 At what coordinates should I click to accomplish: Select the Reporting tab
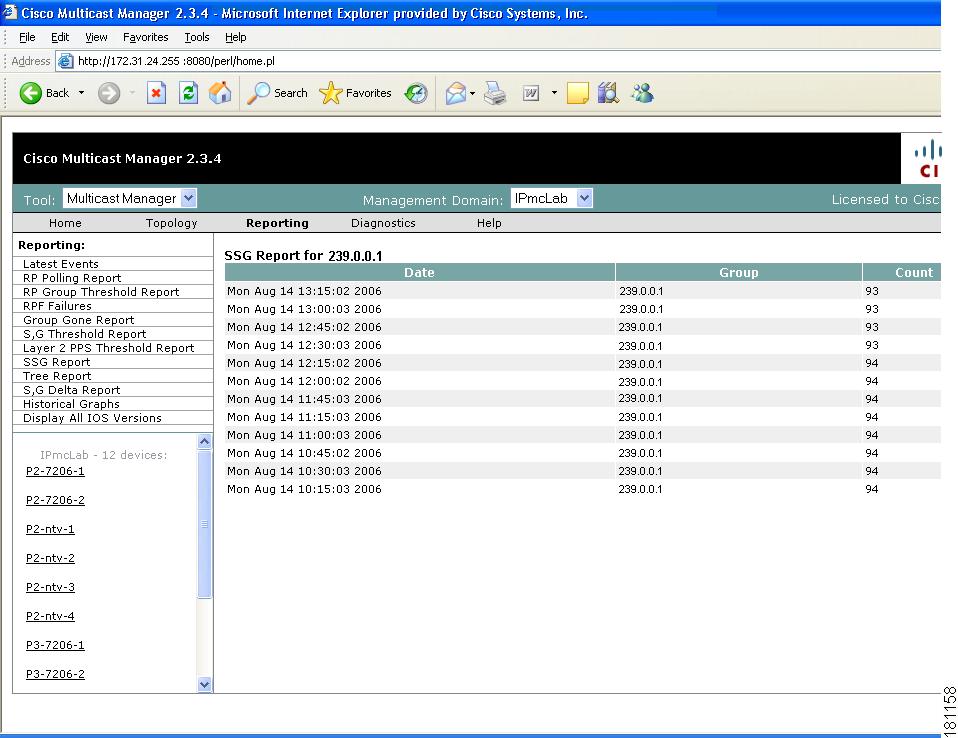coord(277,223)
